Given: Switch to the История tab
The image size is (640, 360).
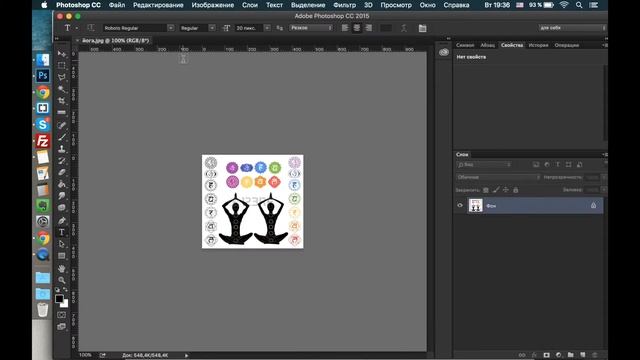Looking at the screenshot, I should tap(538, 45).
